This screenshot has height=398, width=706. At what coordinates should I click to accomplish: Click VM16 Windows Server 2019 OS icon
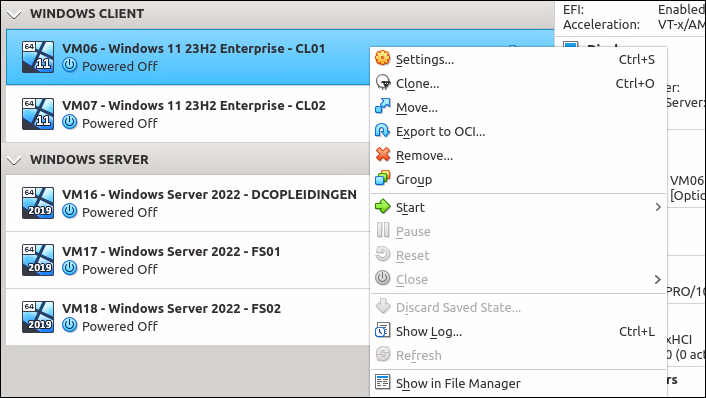[38, 203]
